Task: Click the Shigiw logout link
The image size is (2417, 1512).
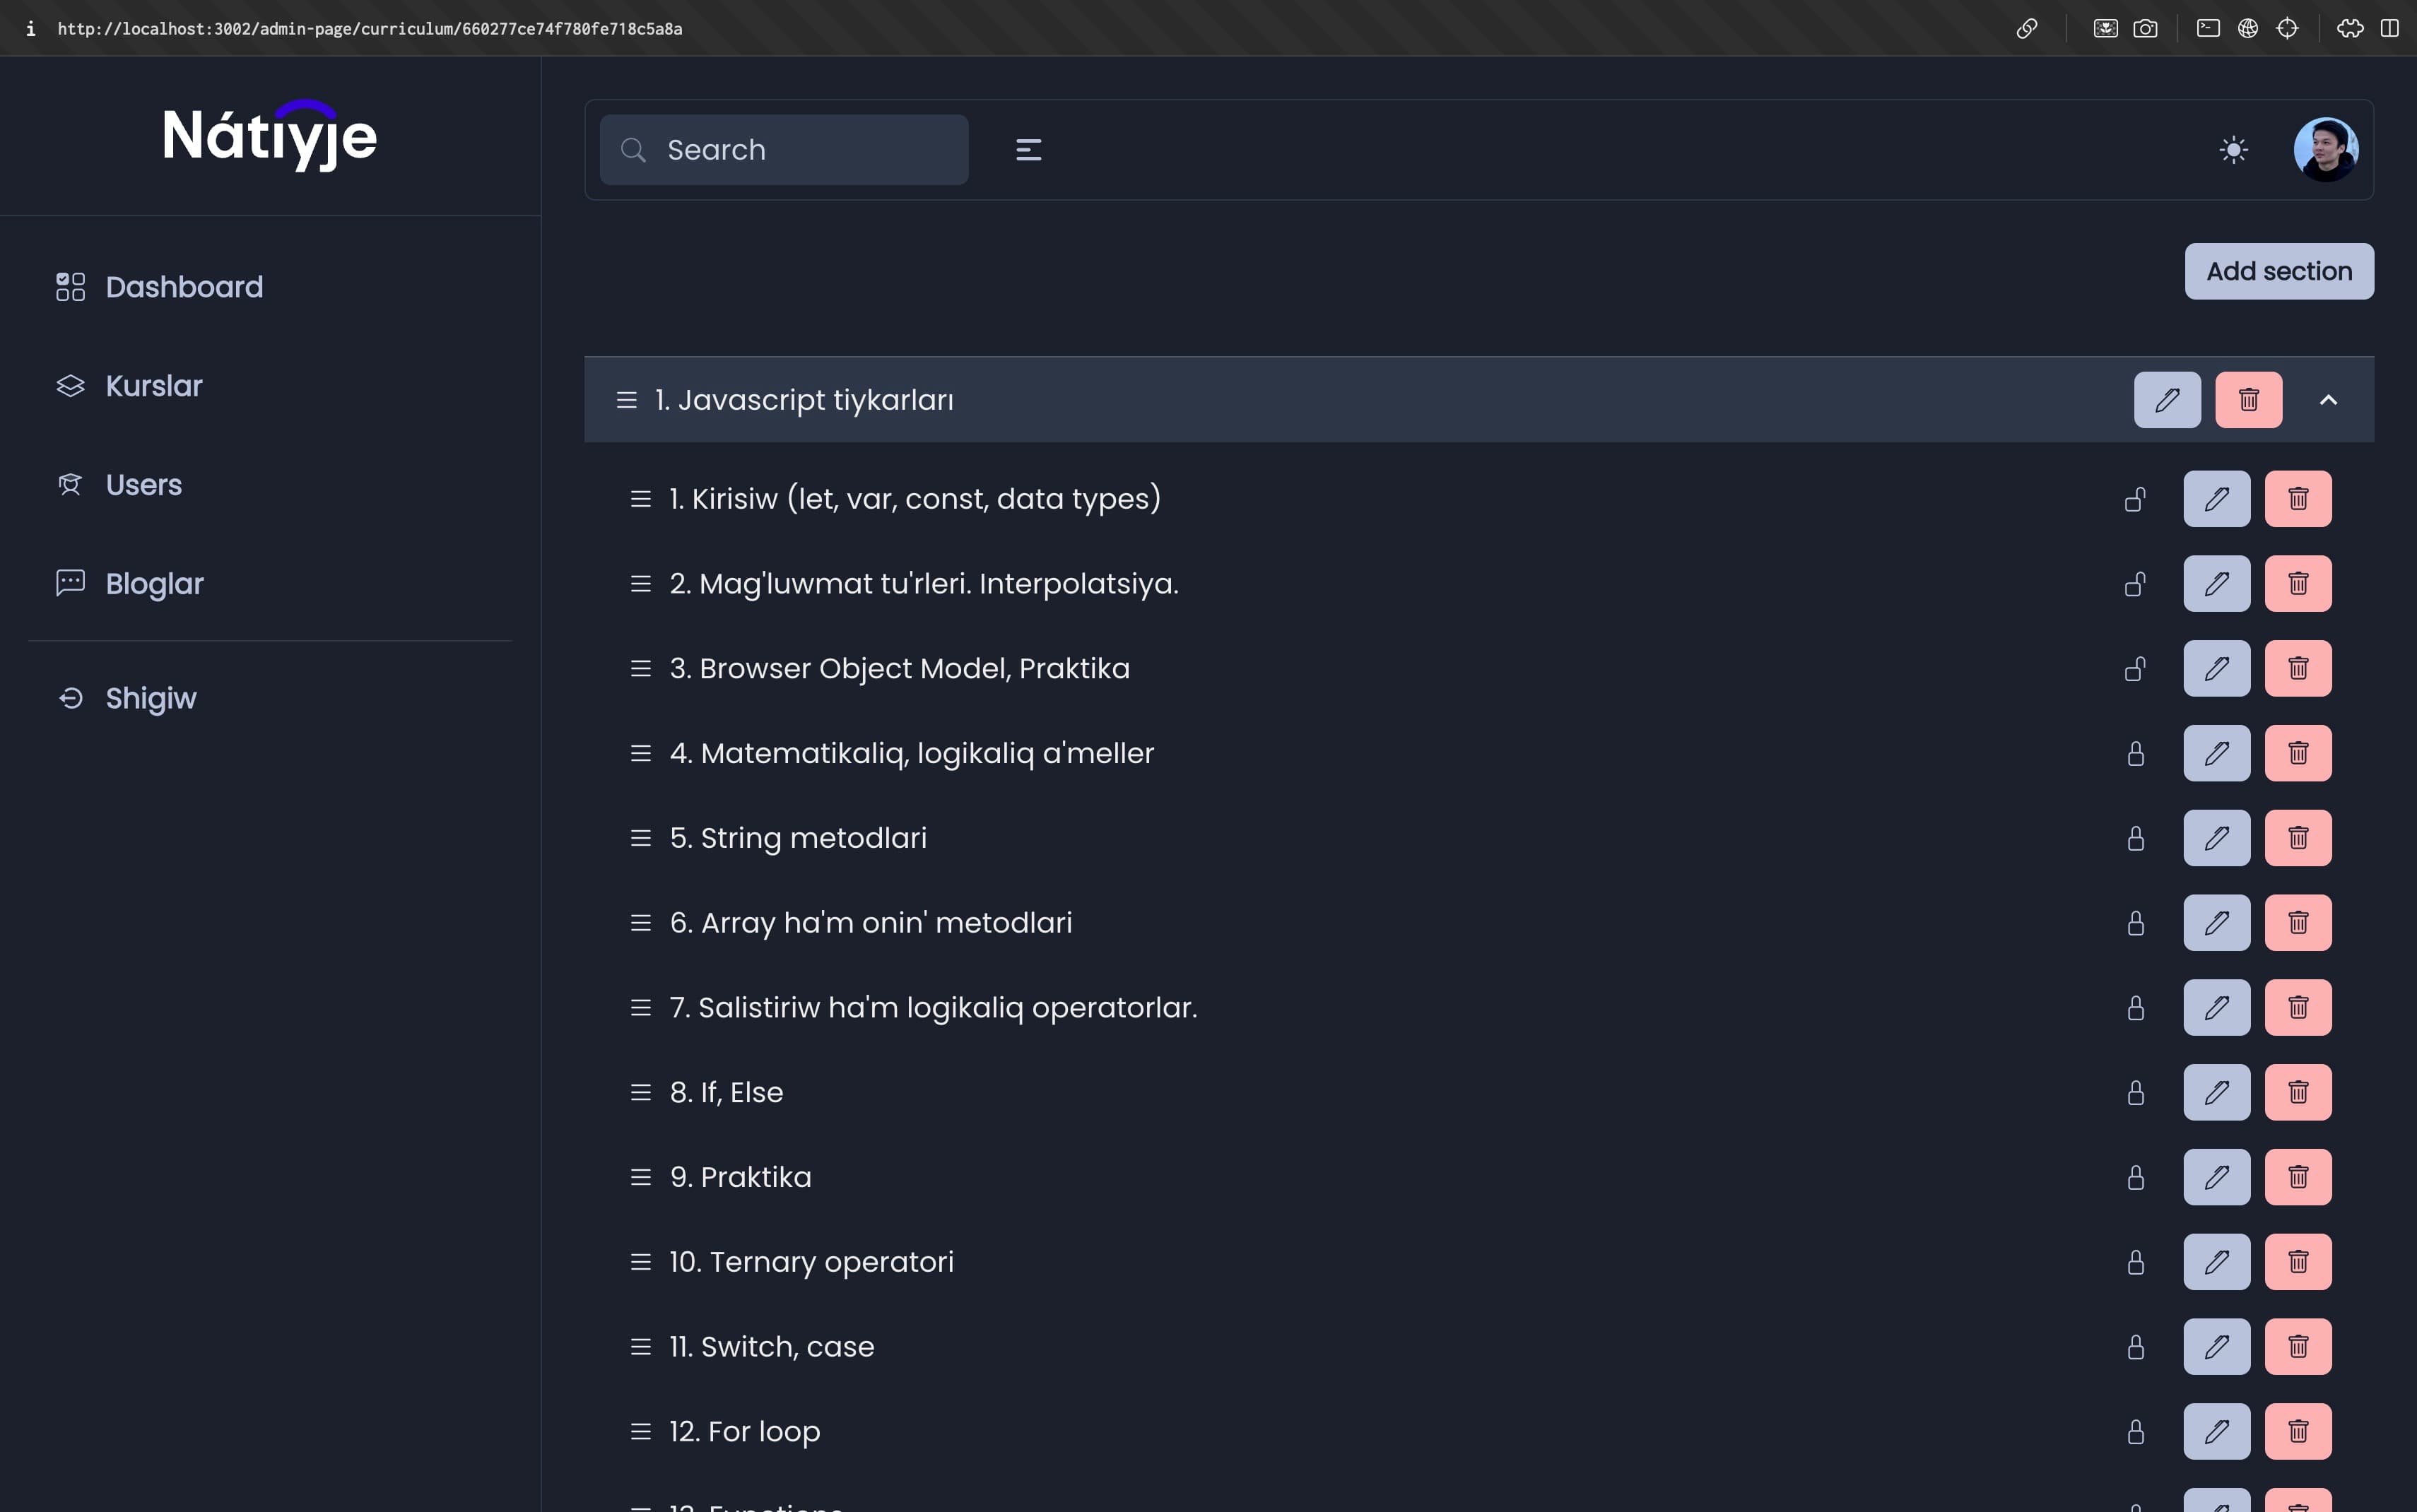Action: [x=150, y=698]
